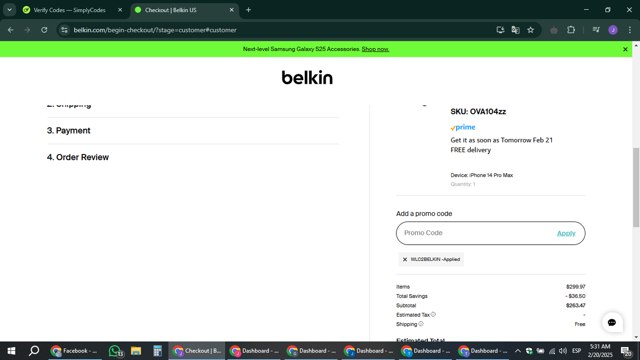Bookmark this page with the star icon

tap(531, 30)
